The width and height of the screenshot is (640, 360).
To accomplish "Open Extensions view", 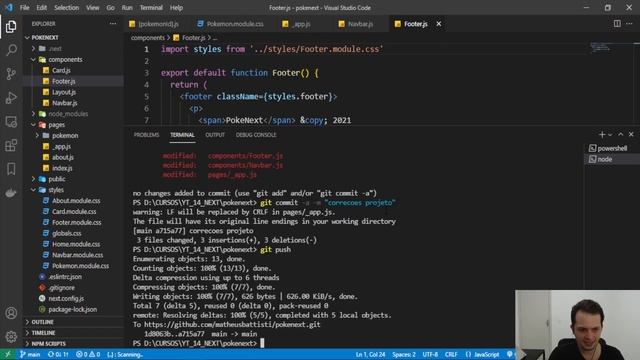I will pyautogui.click(x=11, y=145).
